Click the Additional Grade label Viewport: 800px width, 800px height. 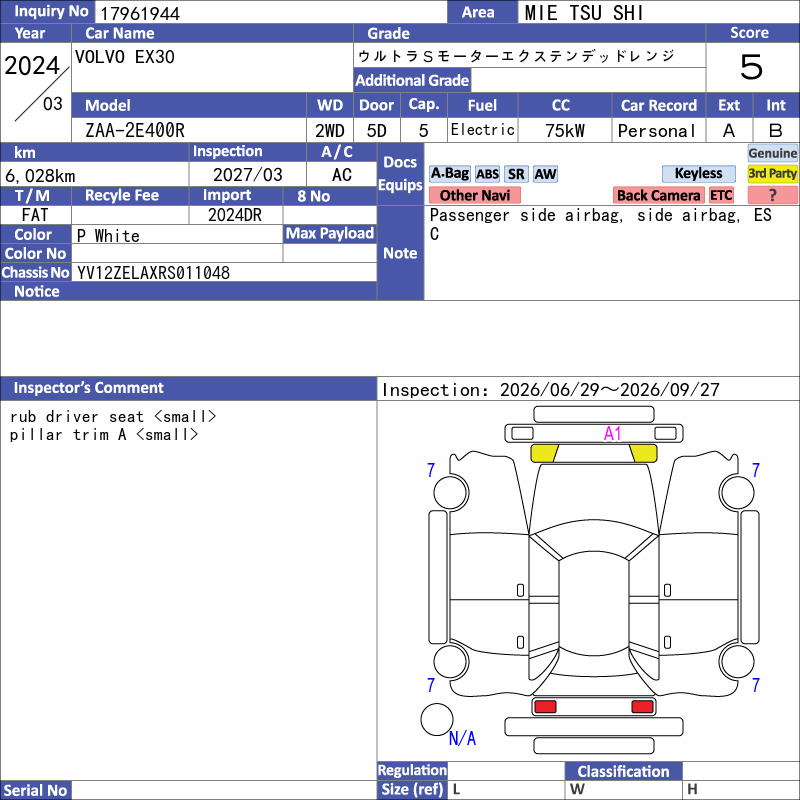412,80
